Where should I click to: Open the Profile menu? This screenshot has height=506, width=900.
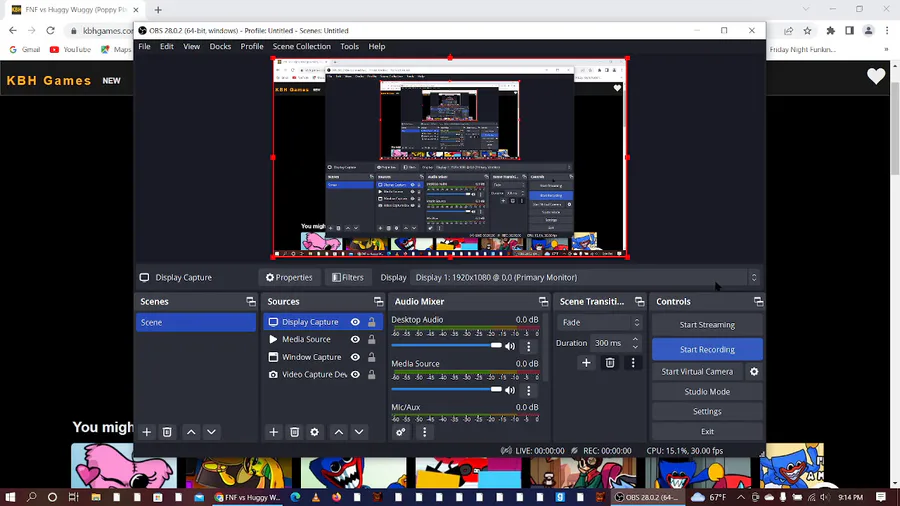(x=251, y=46)
